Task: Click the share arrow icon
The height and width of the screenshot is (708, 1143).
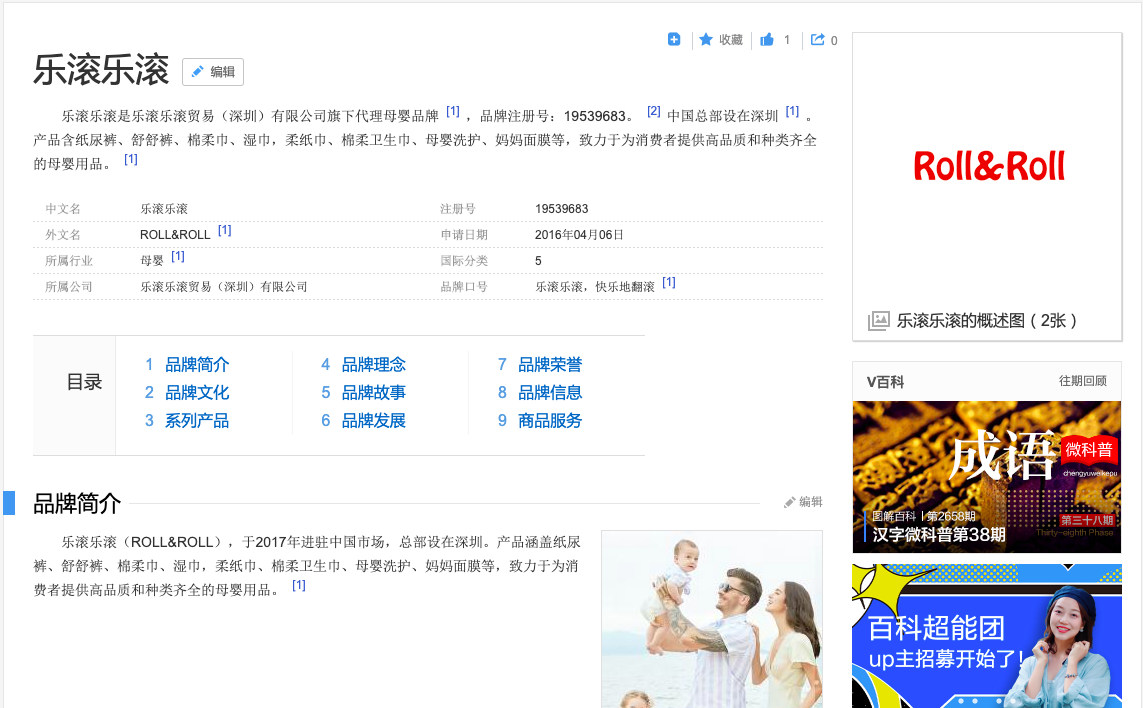Action: (x=818, y=39)
